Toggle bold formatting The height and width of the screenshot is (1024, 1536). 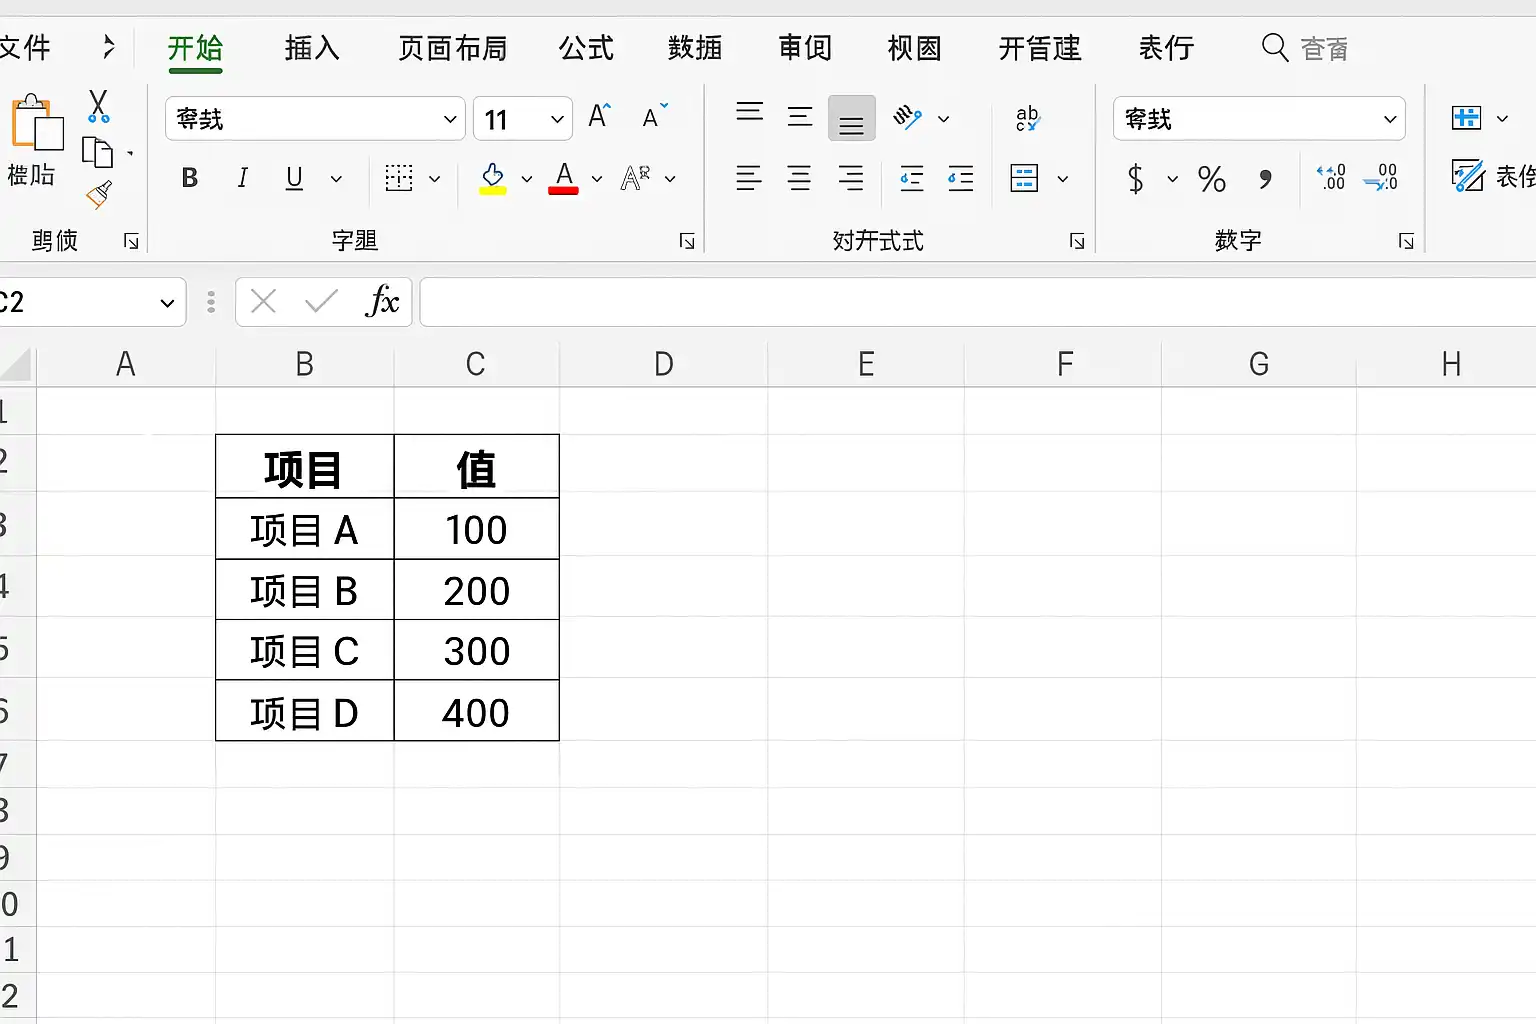pyautogui.click(x=190, y=178)
